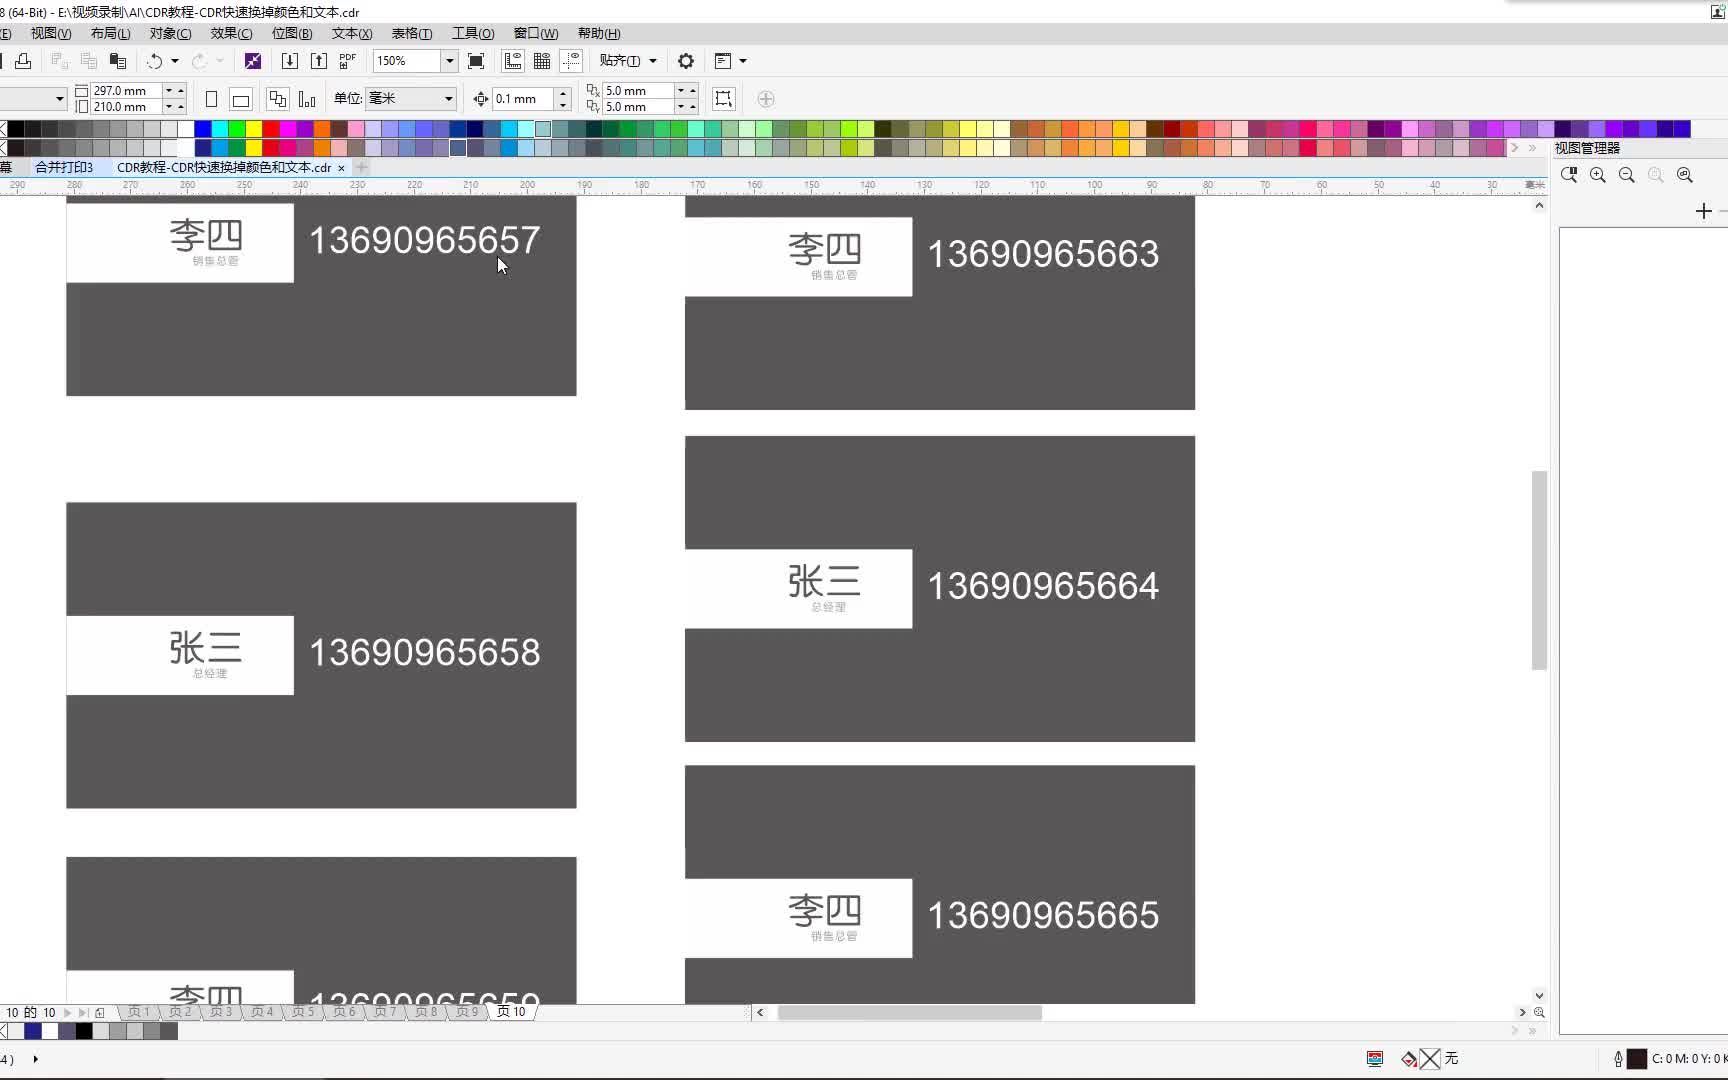Click the quick customize plus circle icon
1728x1080 pixels.
tap(766, 99)
